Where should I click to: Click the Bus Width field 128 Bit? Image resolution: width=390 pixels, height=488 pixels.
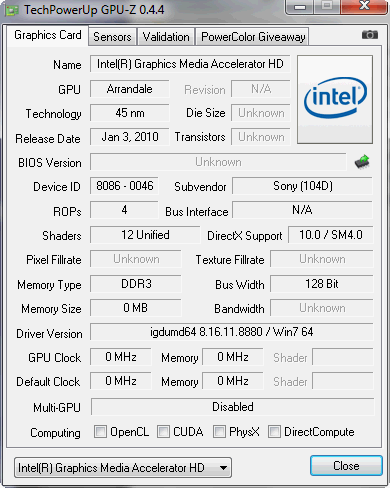point(322,284)
